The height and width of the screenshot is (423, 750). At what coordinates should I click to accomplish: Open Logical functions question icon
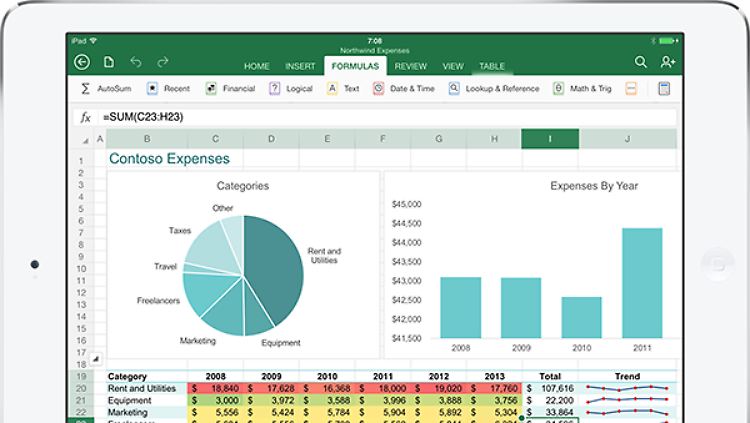275,89
